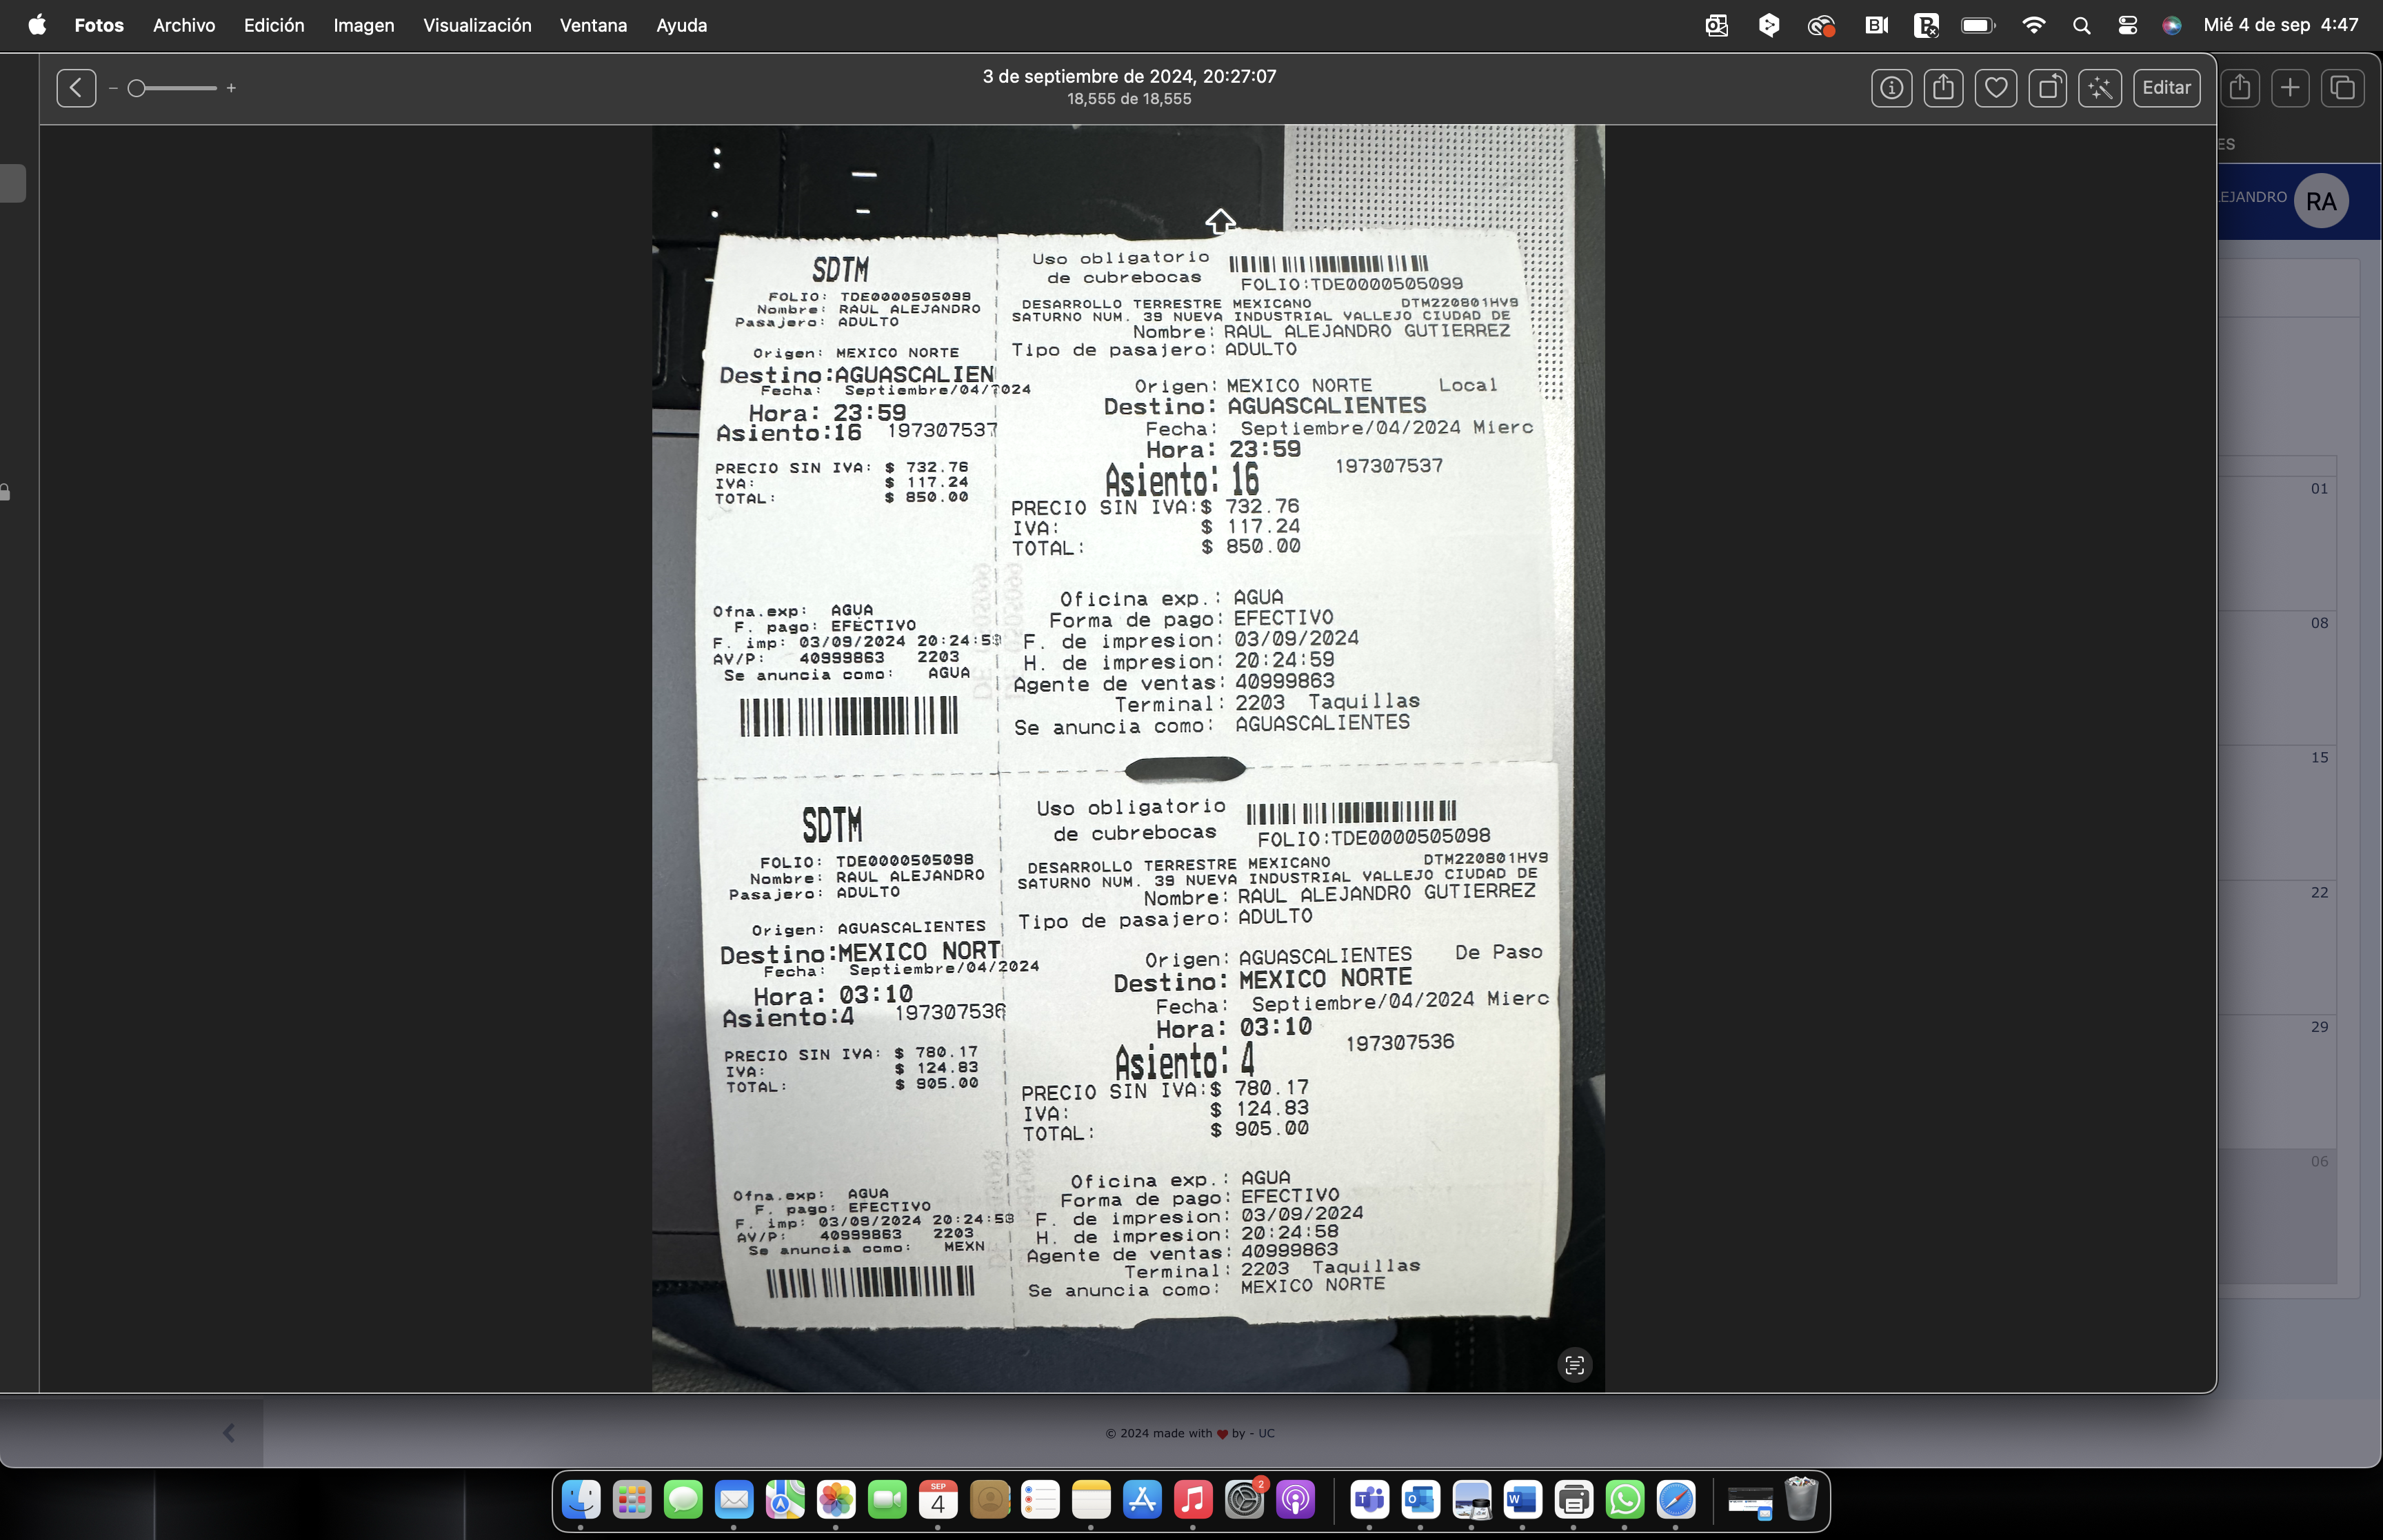
Task: Open Podcasts from the Dock
Action: pos(1295,1499)
